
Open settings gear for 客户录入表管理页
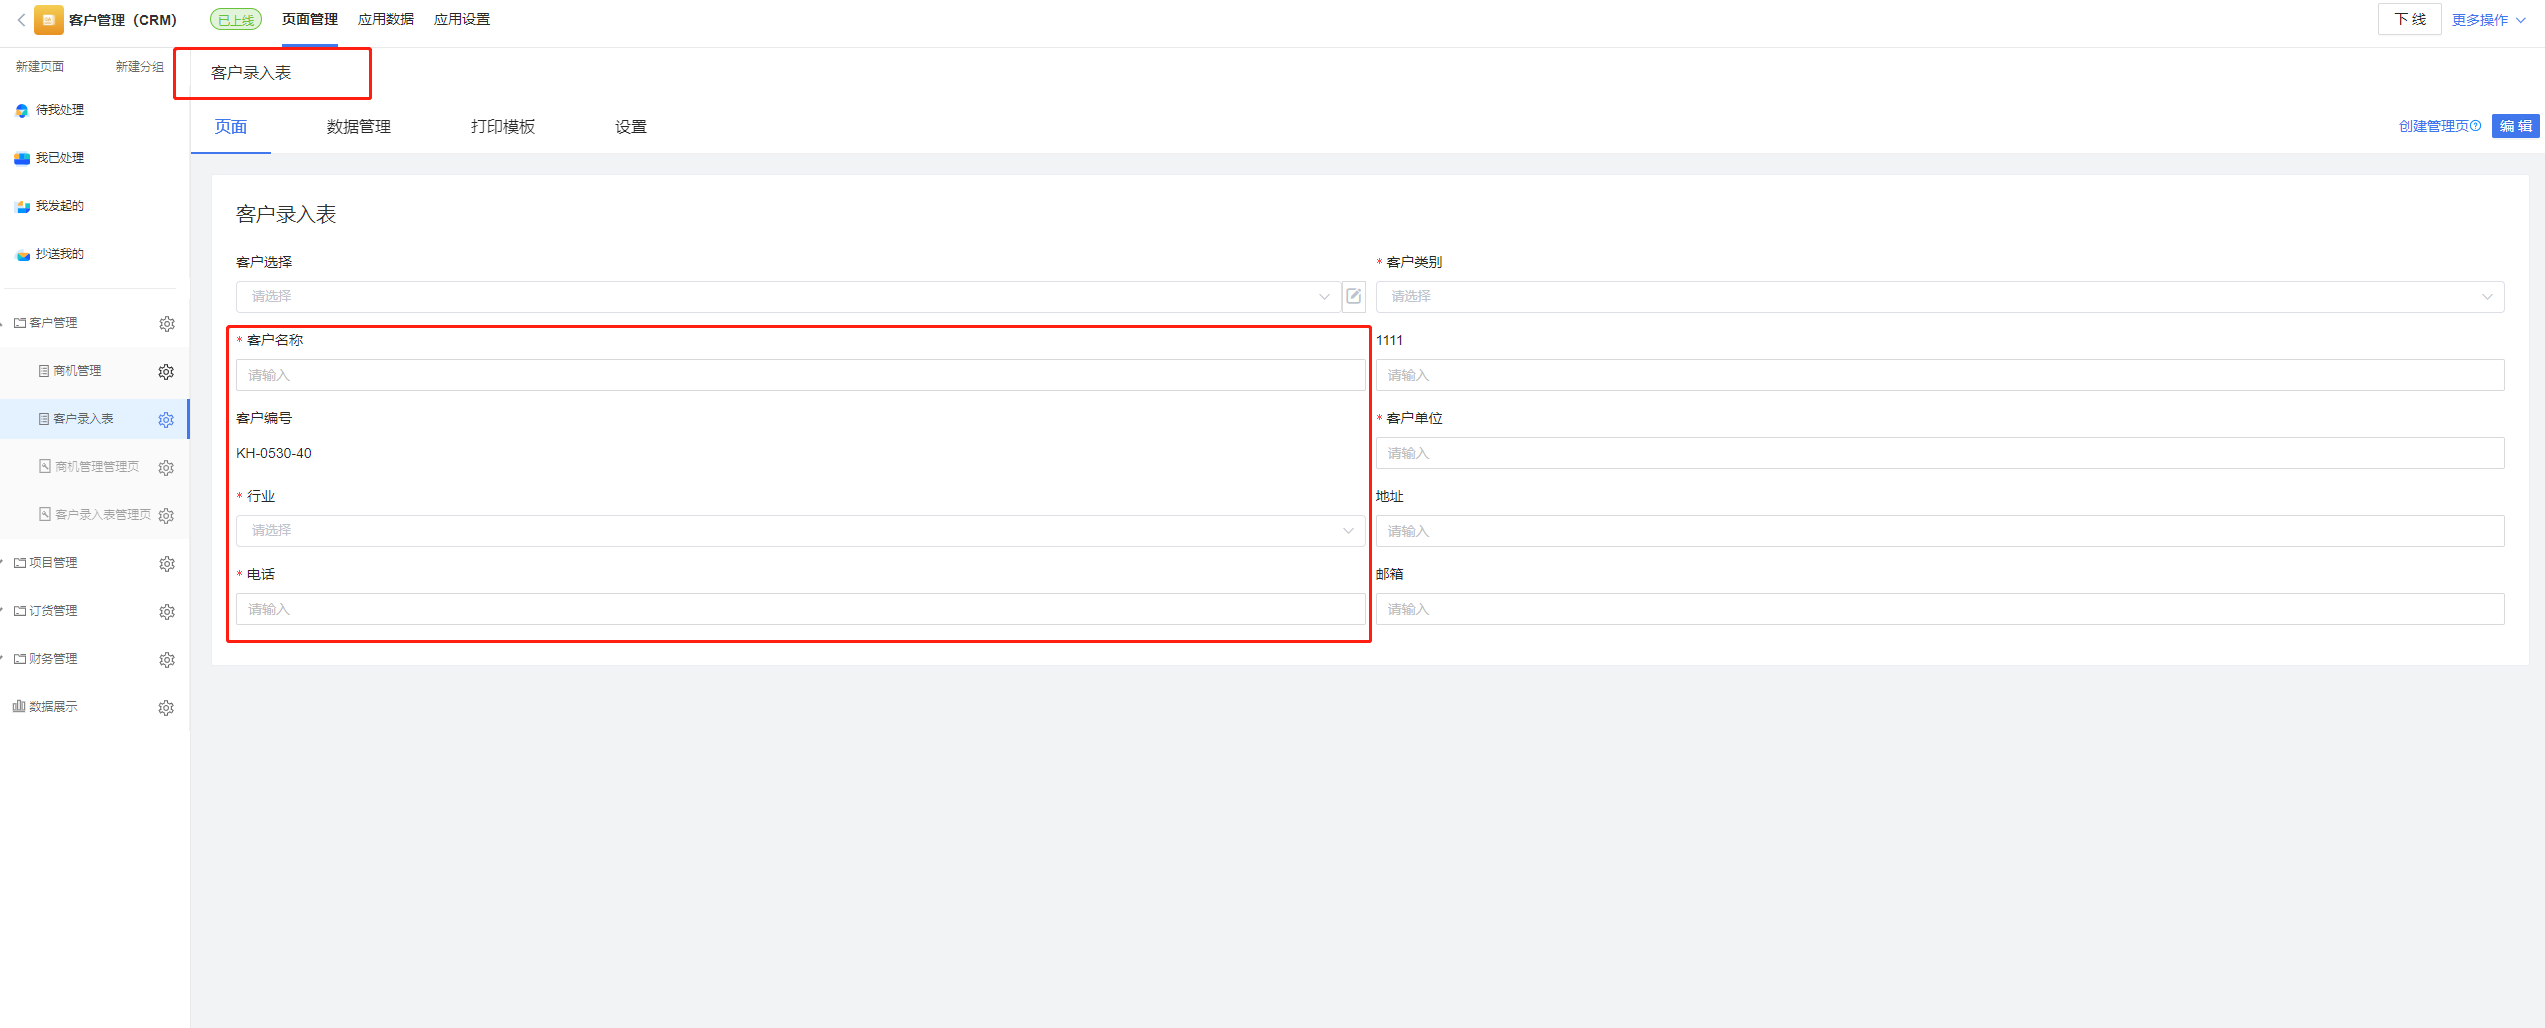166,516
